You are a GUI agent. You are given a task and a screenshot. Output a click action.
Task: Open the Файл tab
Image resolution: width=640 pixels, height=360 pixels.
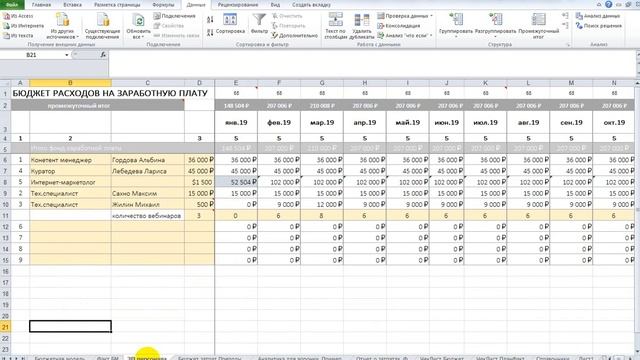point(12,4)
